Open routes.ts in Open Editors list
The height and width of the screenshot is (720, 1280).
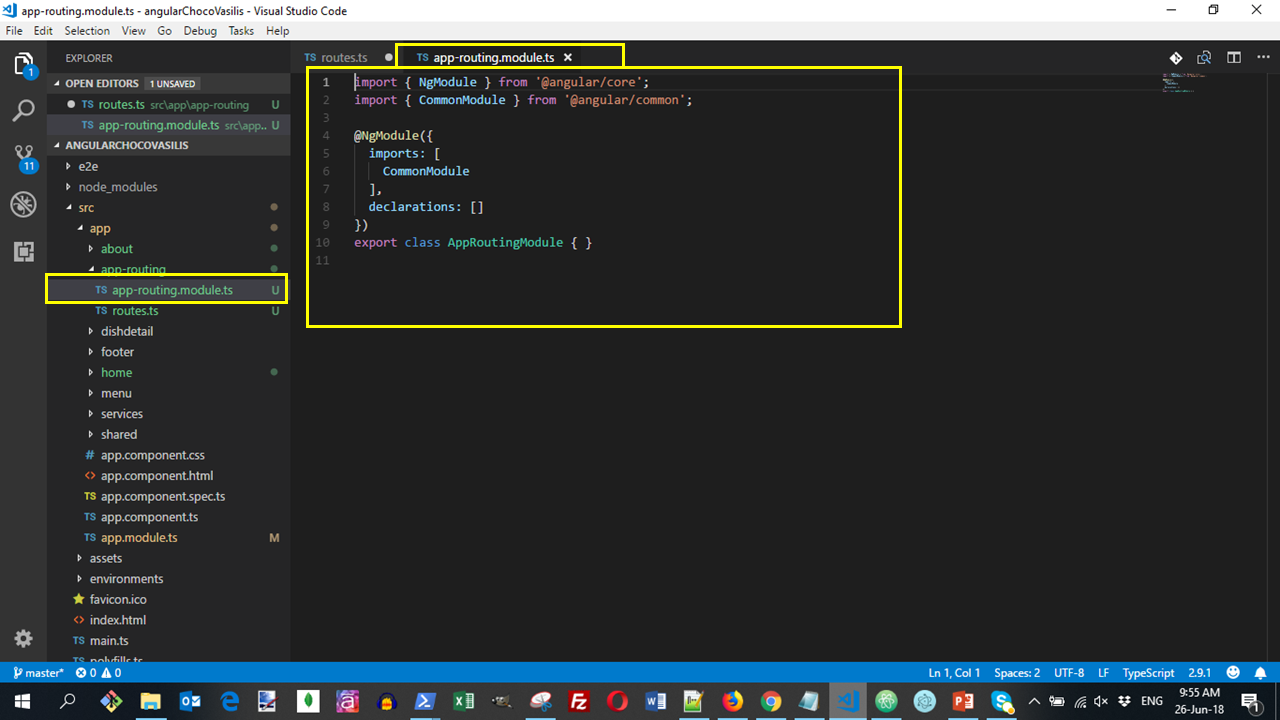tap(168, 104)
